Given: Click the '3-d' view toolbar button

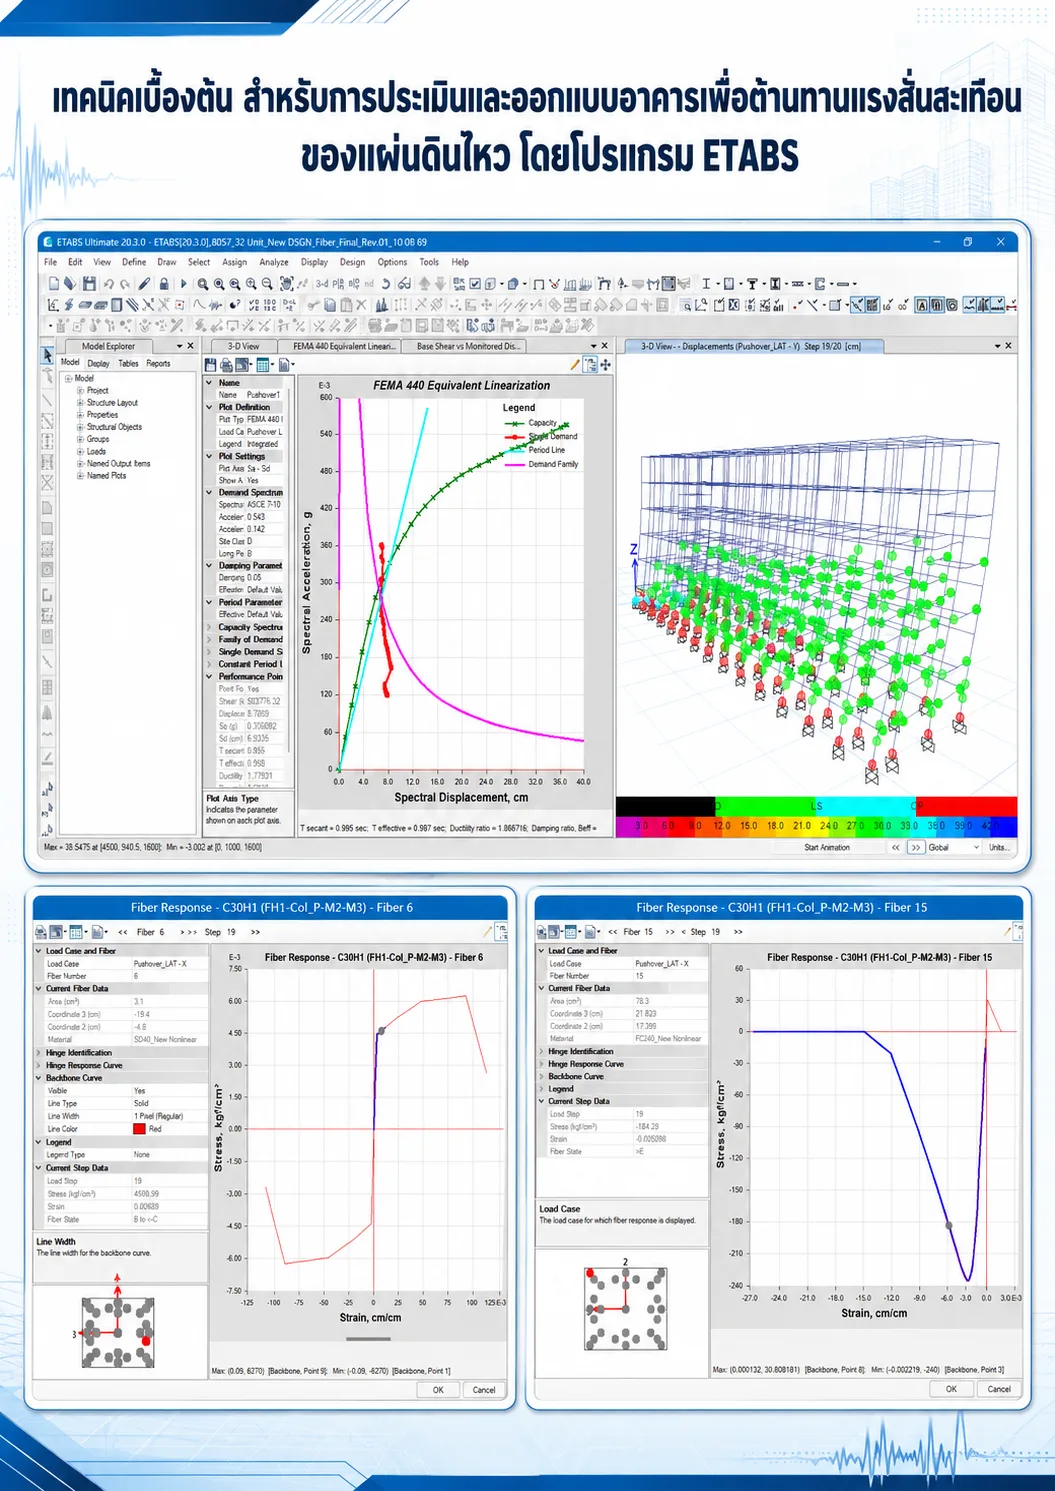Looking at the screenshot, I should 322,284.
